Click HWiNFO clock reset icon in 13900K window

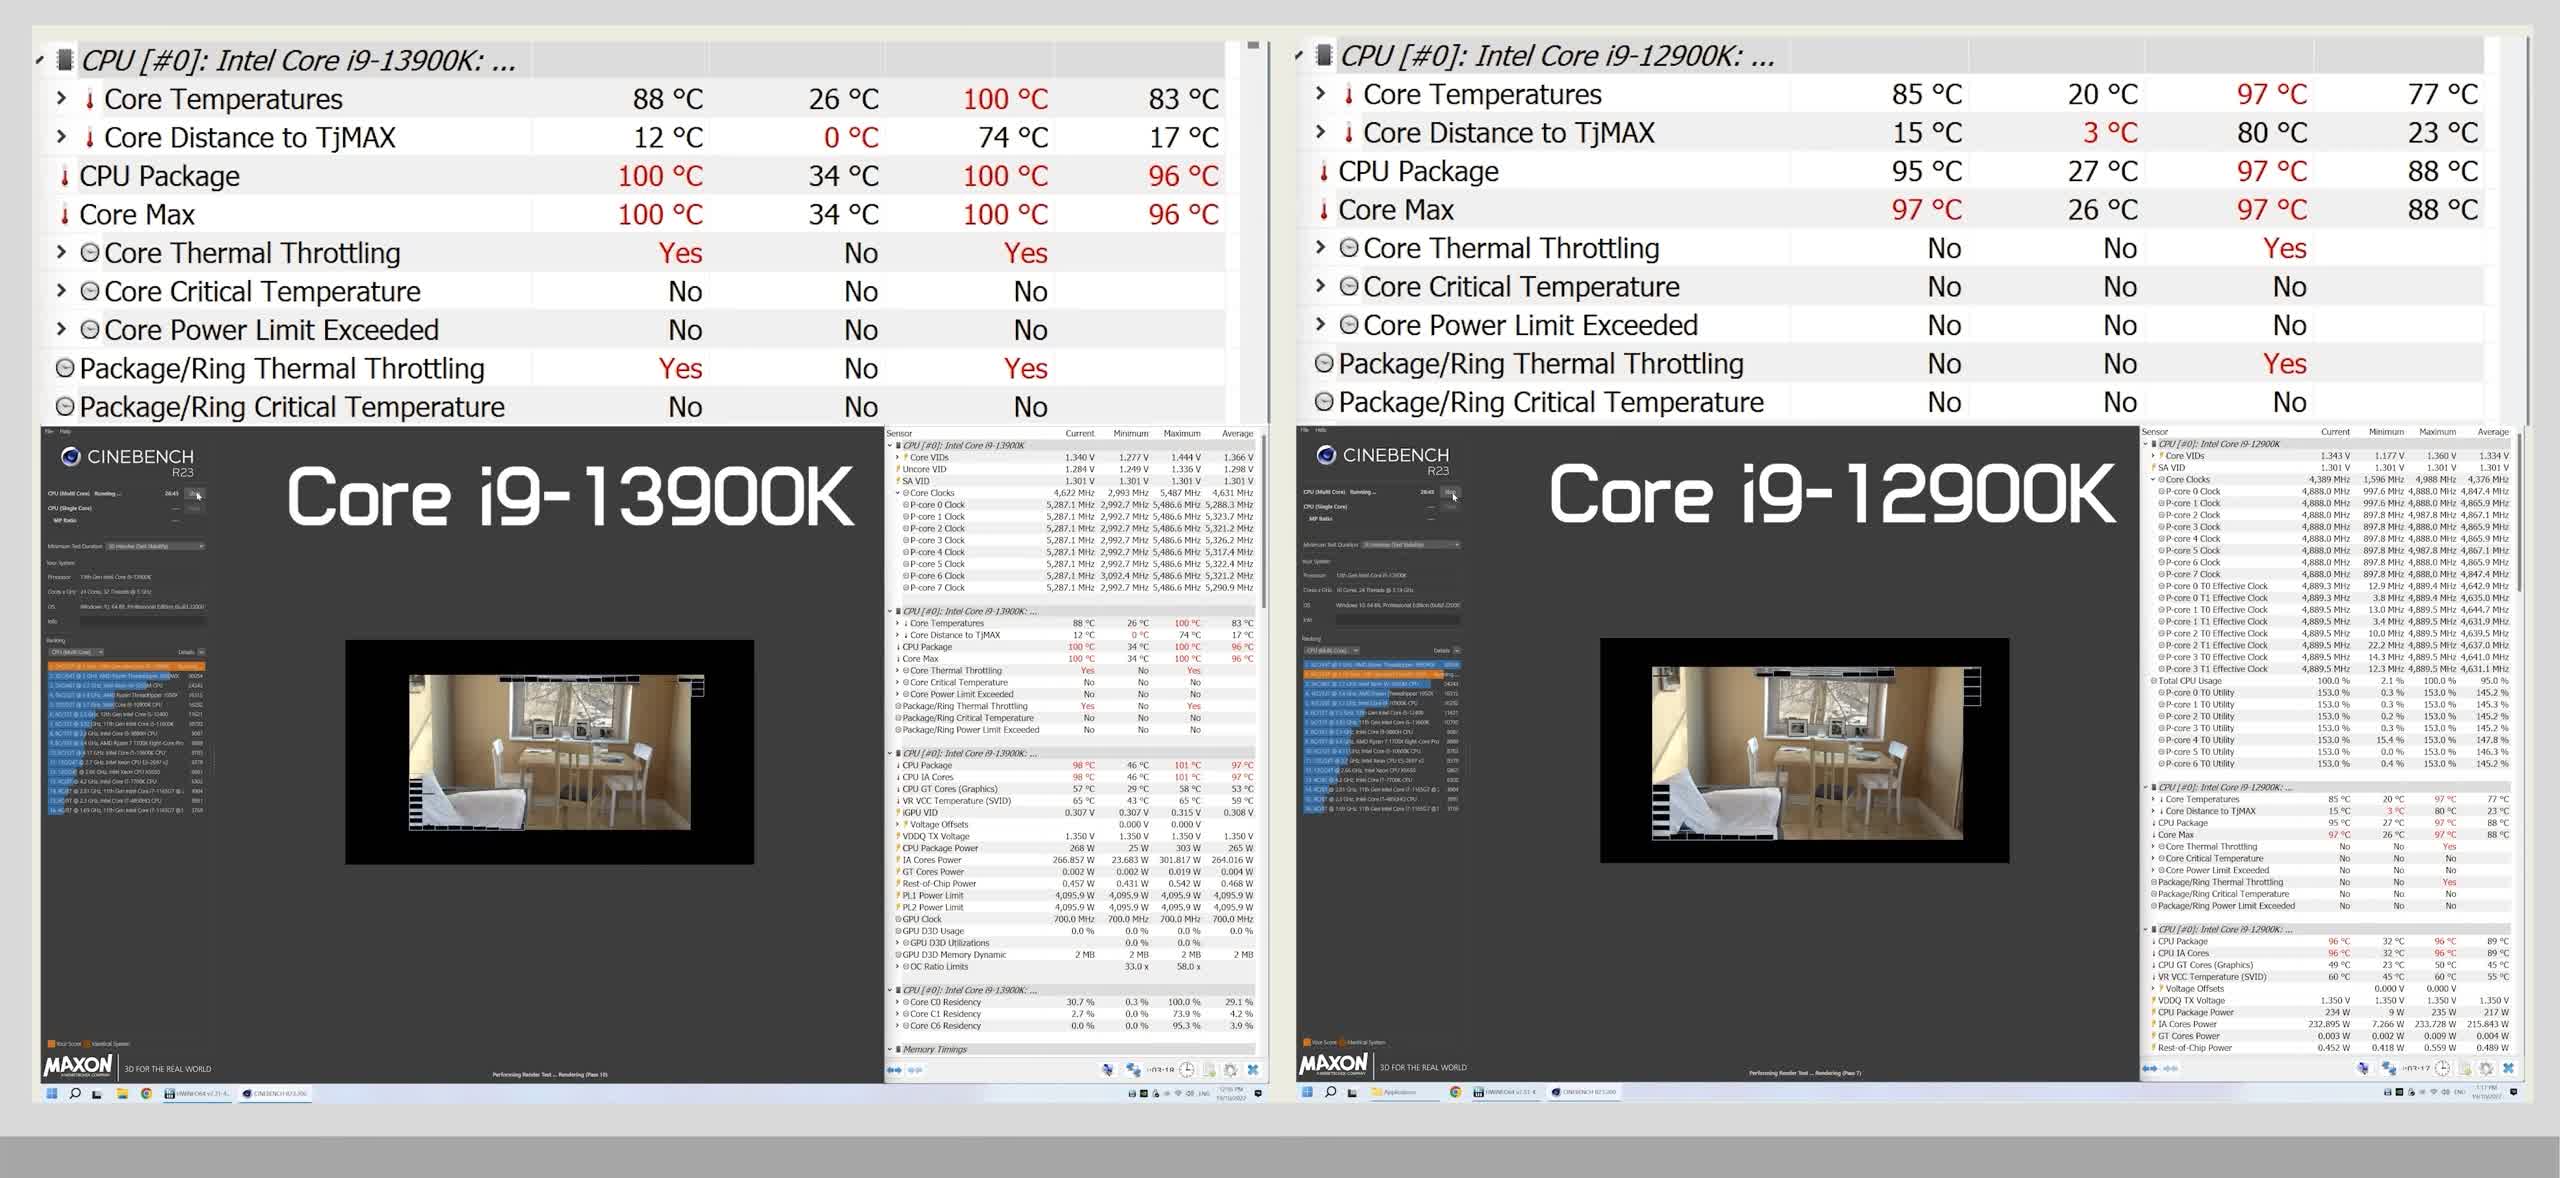coord(1186,1070)
